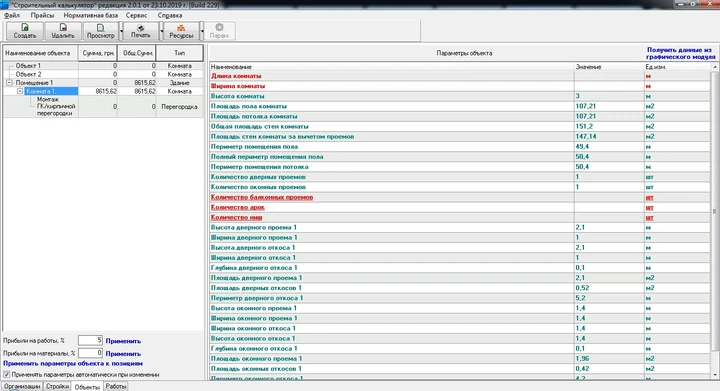The width and height of the screenshot is (720, 391).
Task: Click value 147,14 for стен за вычетом проемов
Action: pyautogui.click(x=609, y=137)
